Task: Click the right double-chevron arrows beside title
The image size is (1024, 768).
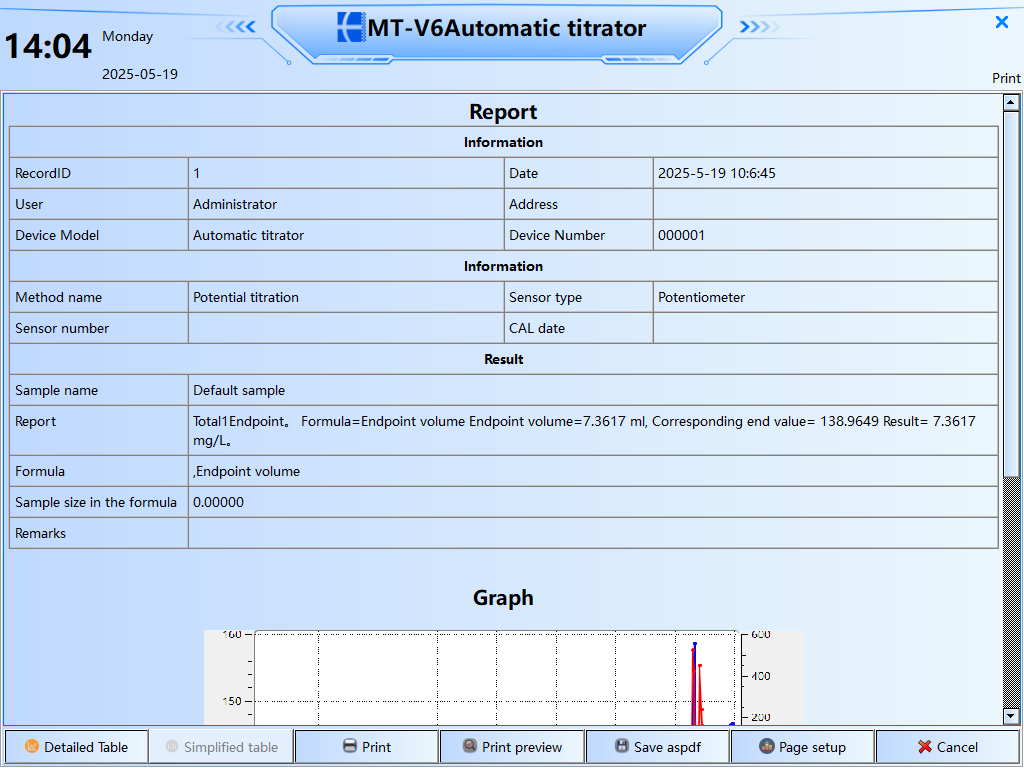Action: coord(759,27)
